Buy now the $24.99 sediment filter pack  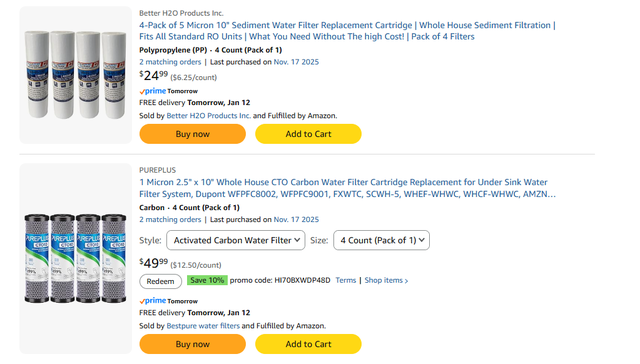click(x=193, y=134)
